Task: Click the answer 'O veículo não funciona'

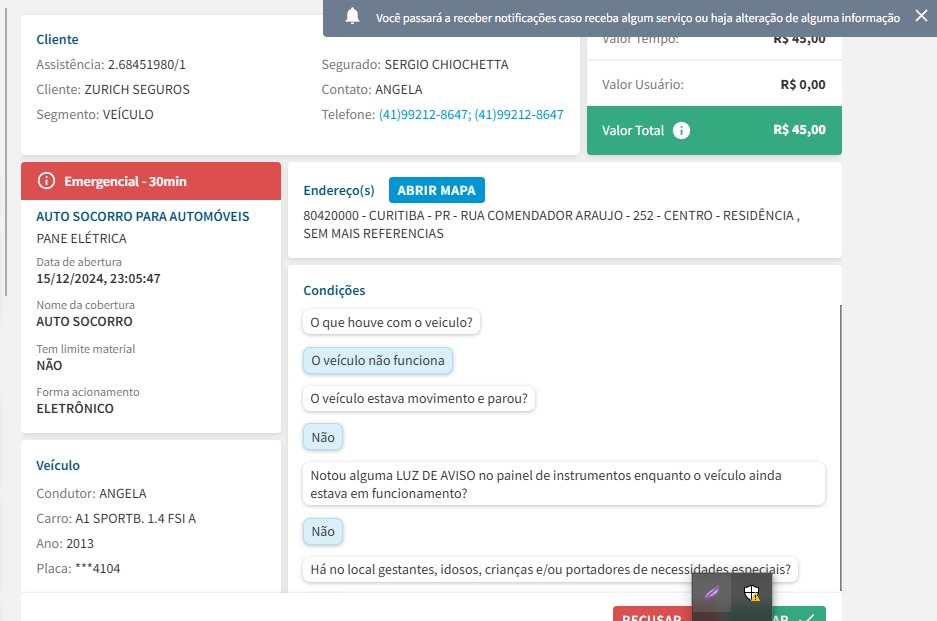Action: click(x=378, y=360)
